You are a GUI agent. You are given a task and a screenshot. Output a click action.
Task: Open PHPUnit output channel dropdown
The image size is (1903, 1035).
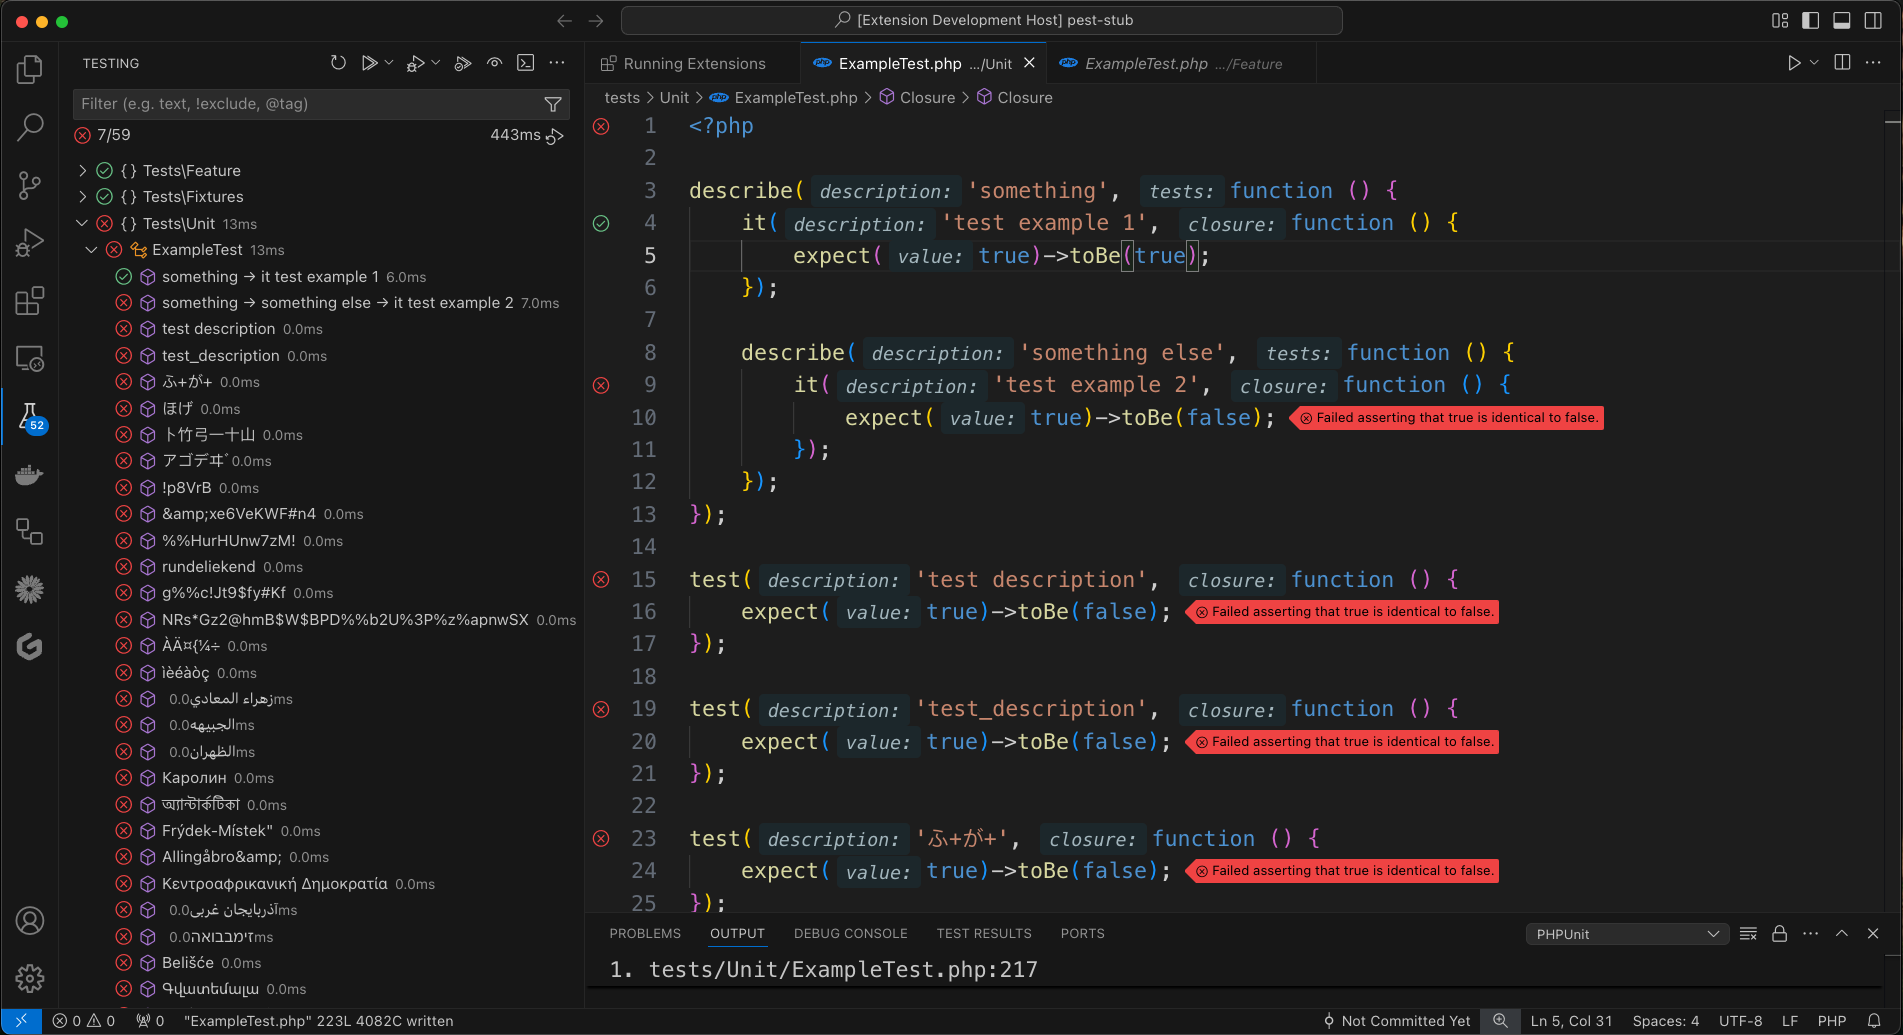[1626, 934]
